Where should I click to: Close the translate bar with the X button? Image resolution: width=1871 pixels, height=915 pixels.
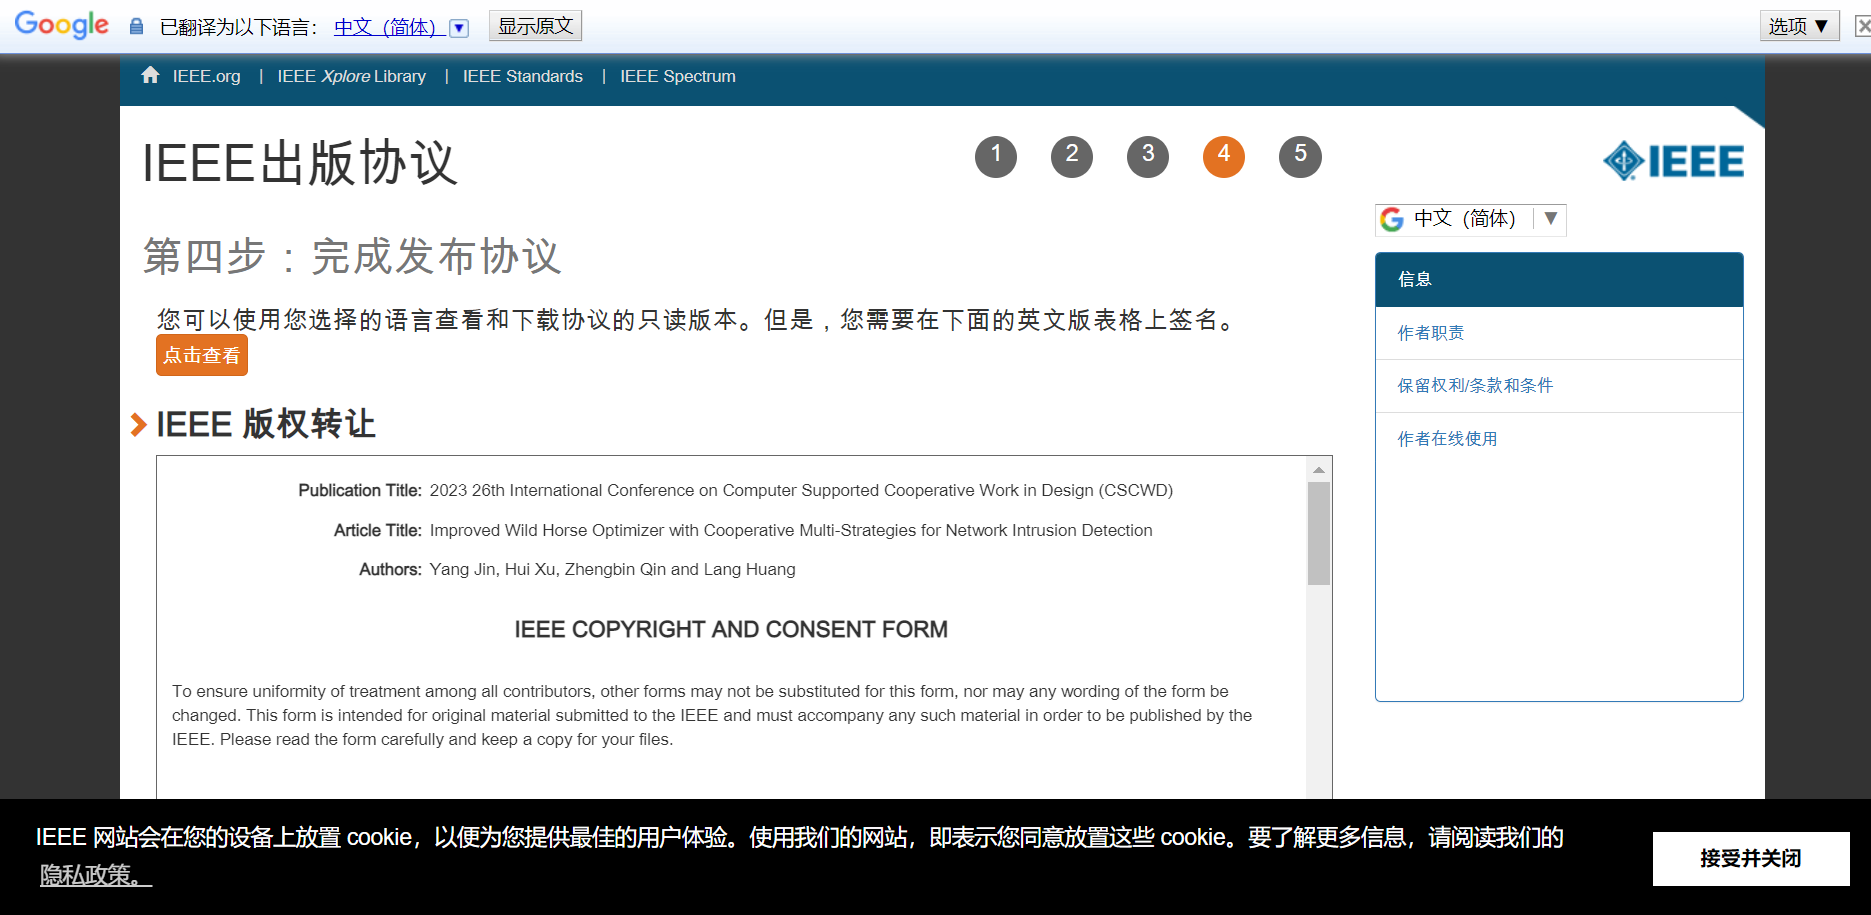pyautogui.click(x=1863, y=26)
